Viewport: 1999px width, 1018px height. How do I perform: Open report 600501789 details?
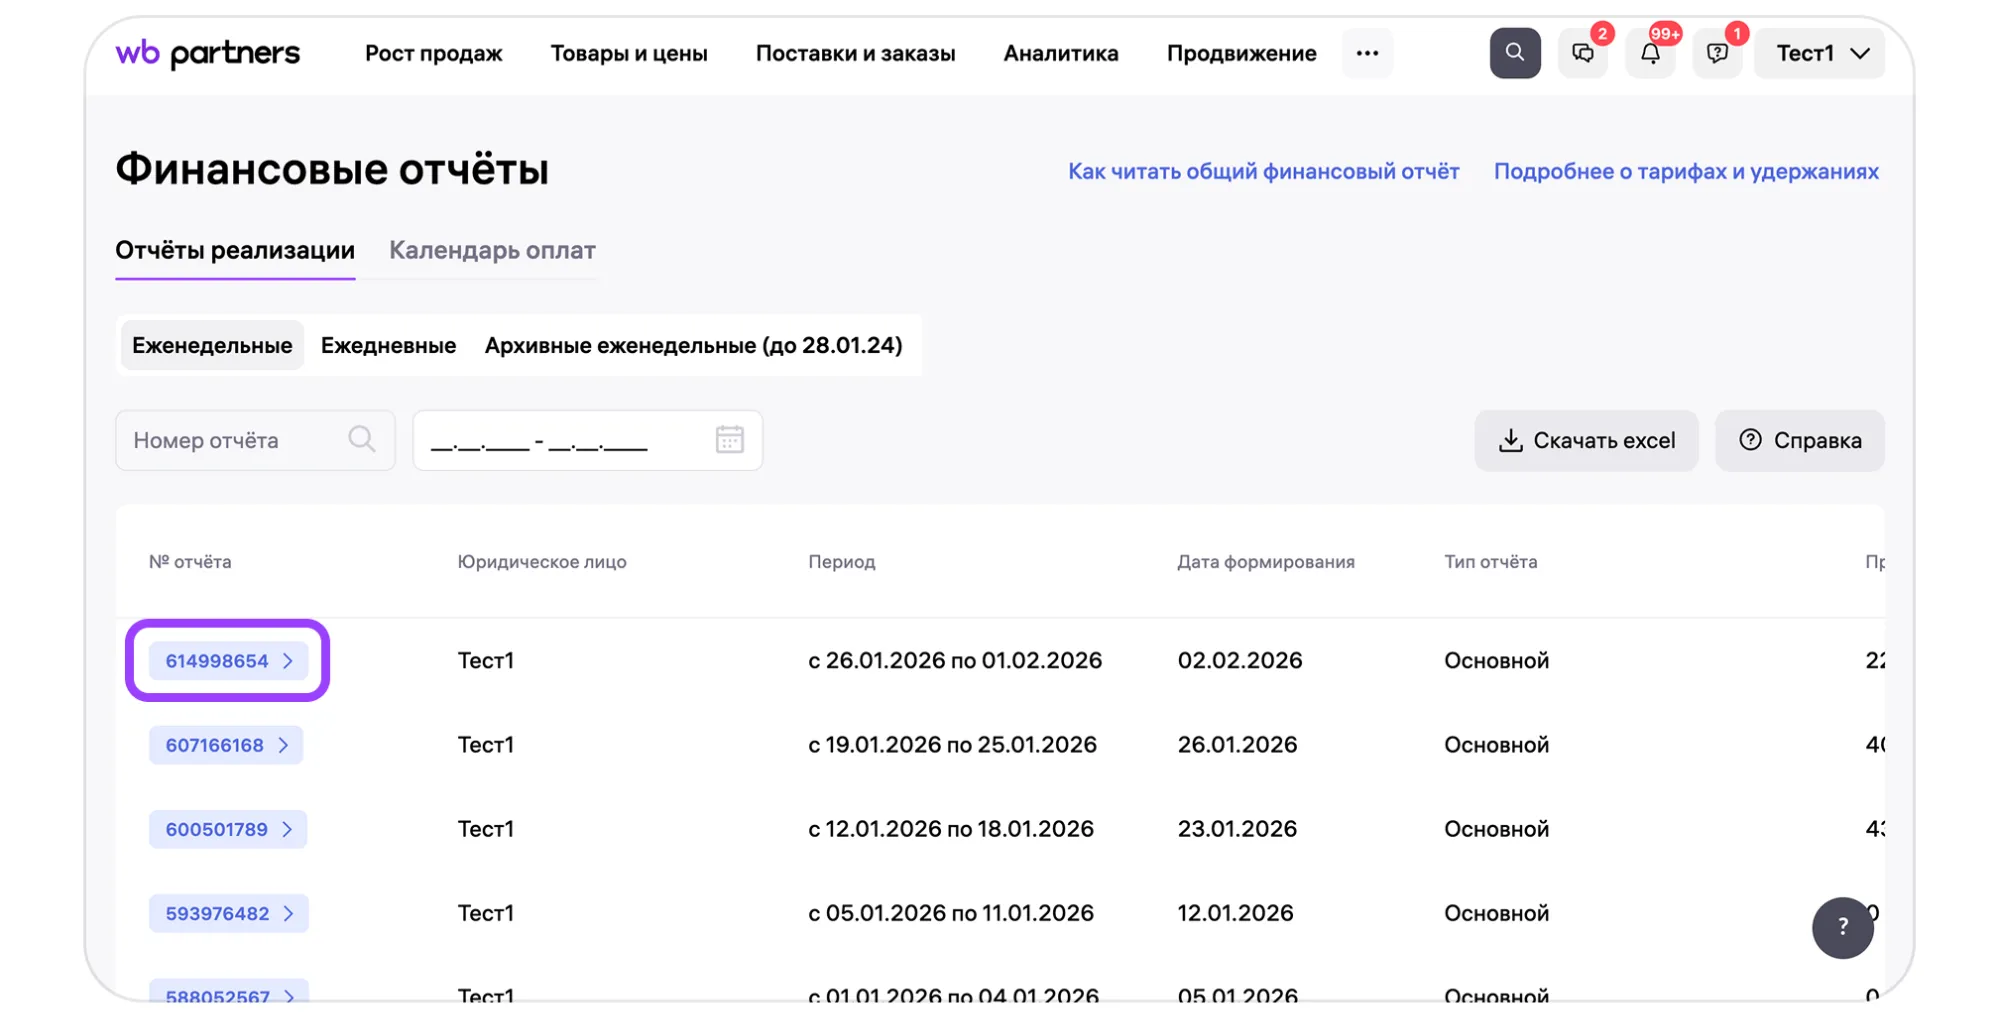(228, 829)
